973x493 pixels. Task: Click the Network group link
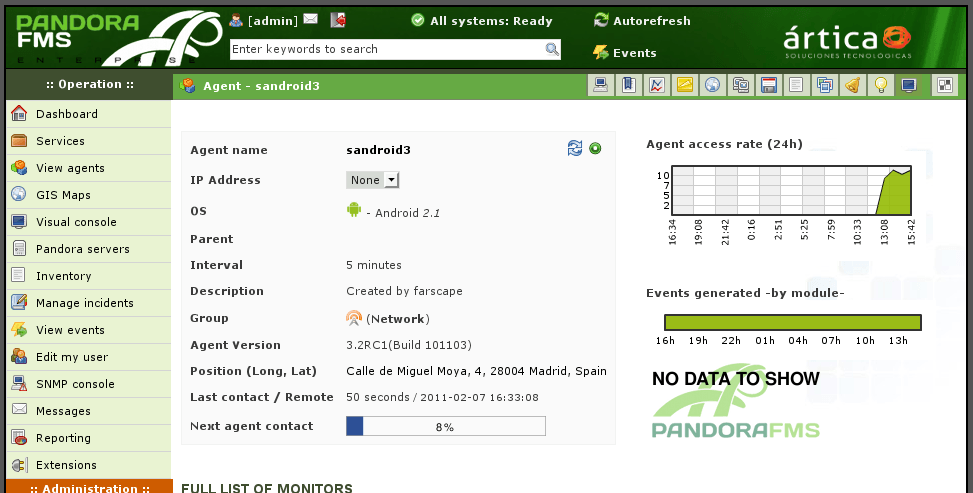pyautogui.click(x=398, y=319)
